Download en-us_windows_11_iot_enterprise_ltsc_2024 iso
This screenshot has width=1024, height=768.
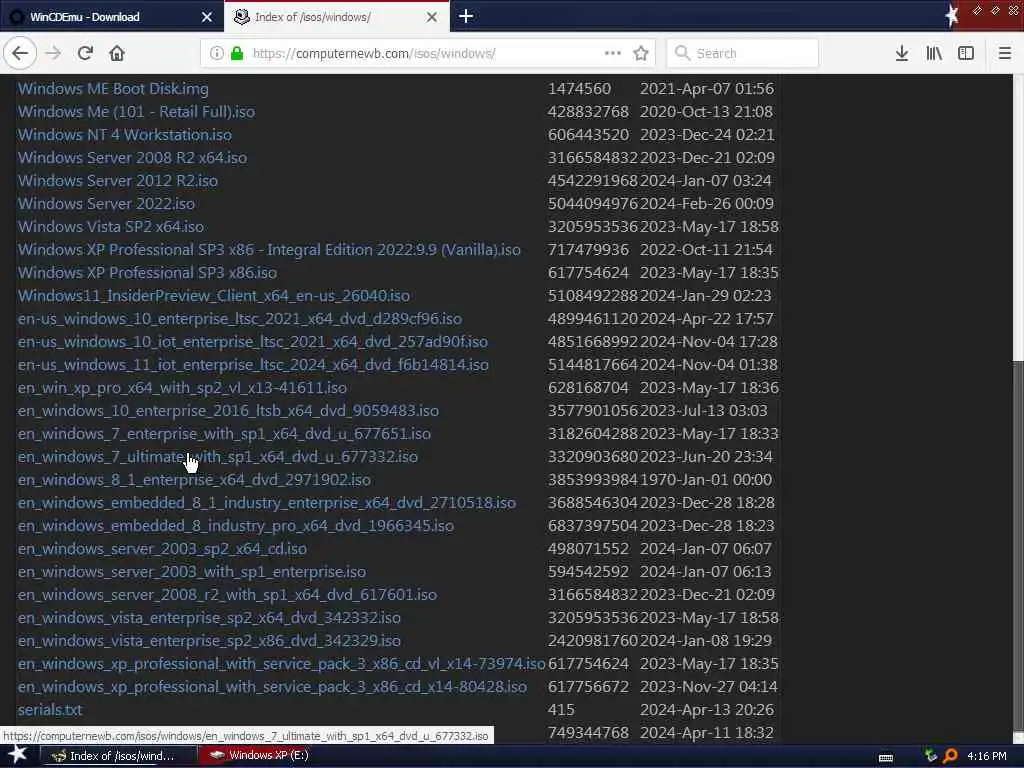click(x=253, y=364)
